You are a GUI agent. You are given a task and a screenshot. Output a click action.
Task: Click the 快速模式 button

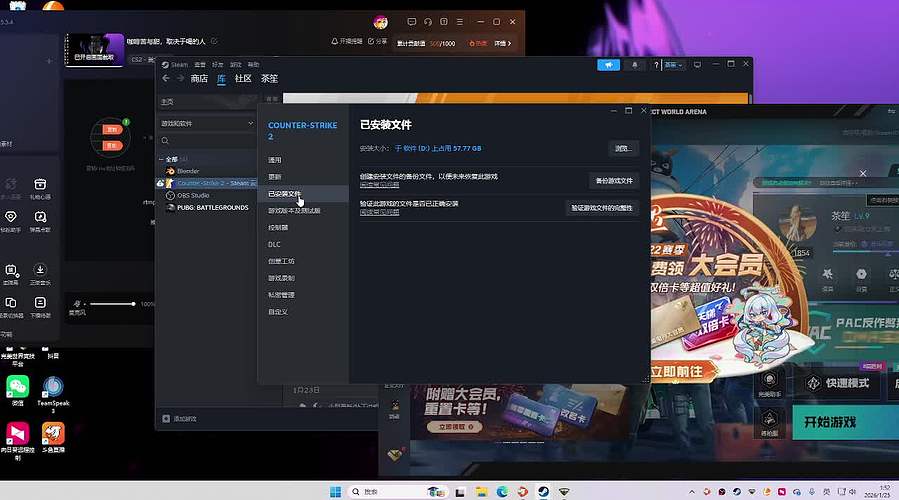pyautogui.click(x=838, y=383)
